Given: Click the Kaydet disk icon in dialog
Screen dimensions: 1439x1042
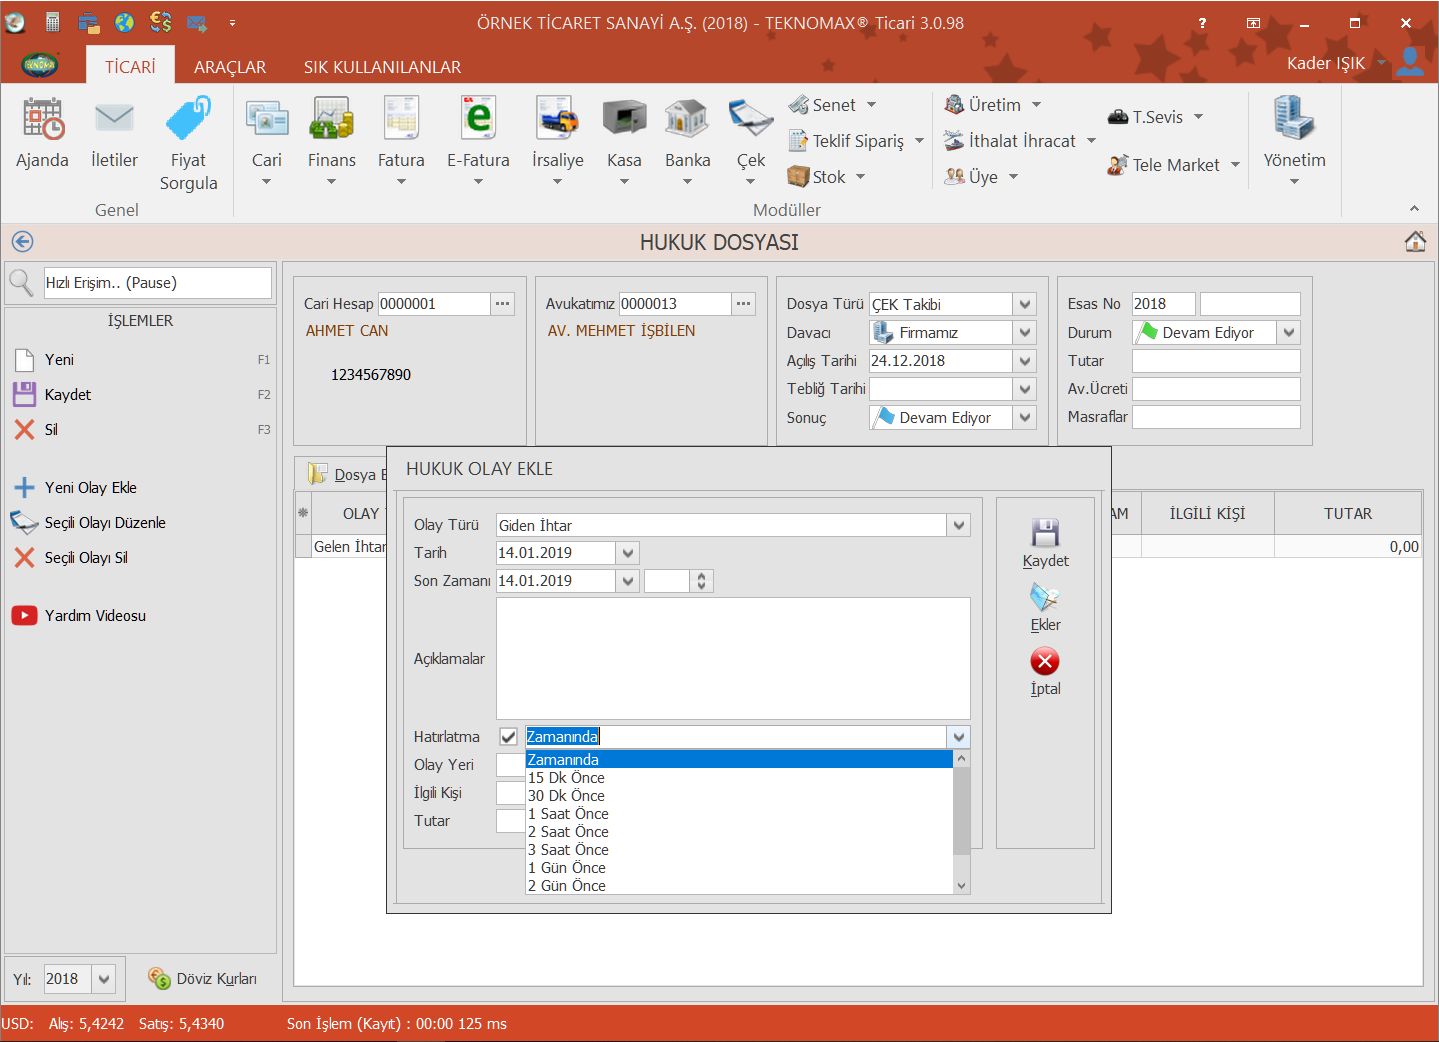Looking at the screenshot, I should [1045, 533].
